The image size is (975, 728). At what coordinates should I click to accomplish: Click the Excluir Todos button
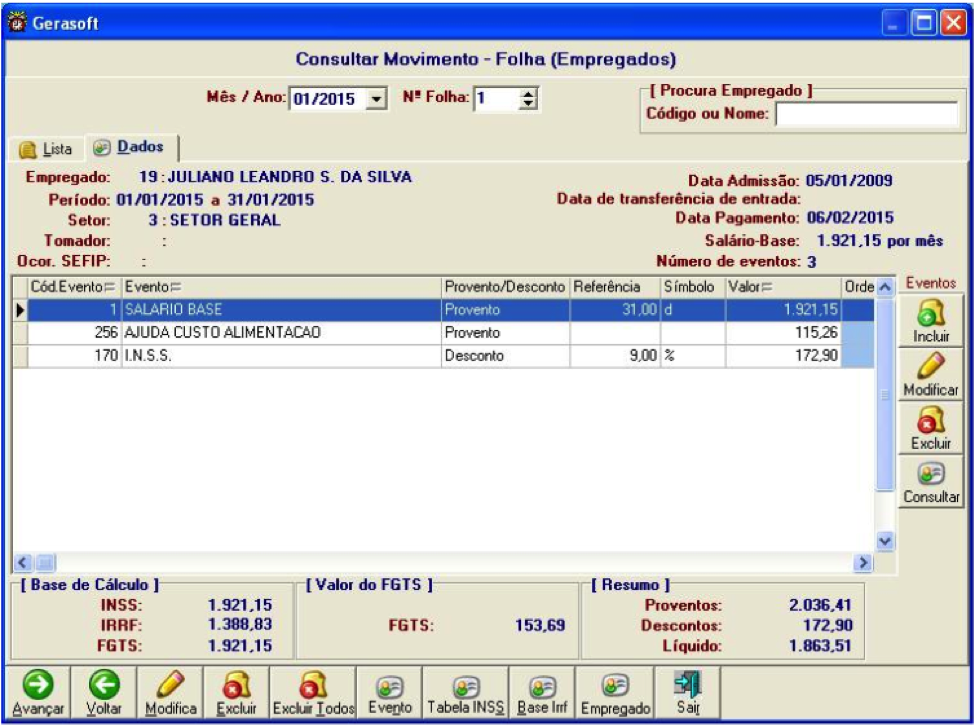tap(313, 693)
